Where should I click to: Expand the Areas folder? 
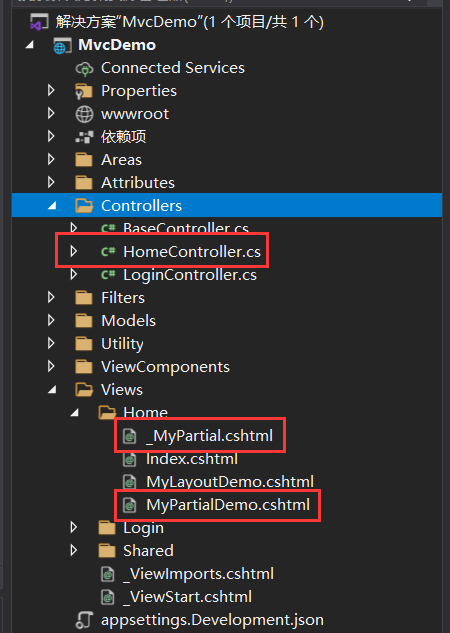51,159
